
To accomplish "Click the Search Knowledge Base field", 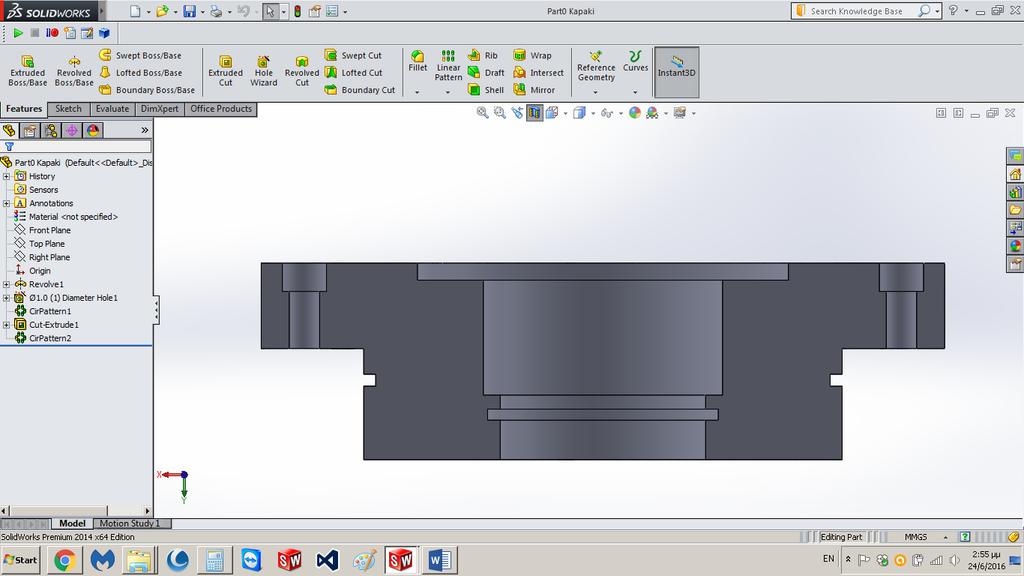I will pyautogui.click(x=858, y=11).
